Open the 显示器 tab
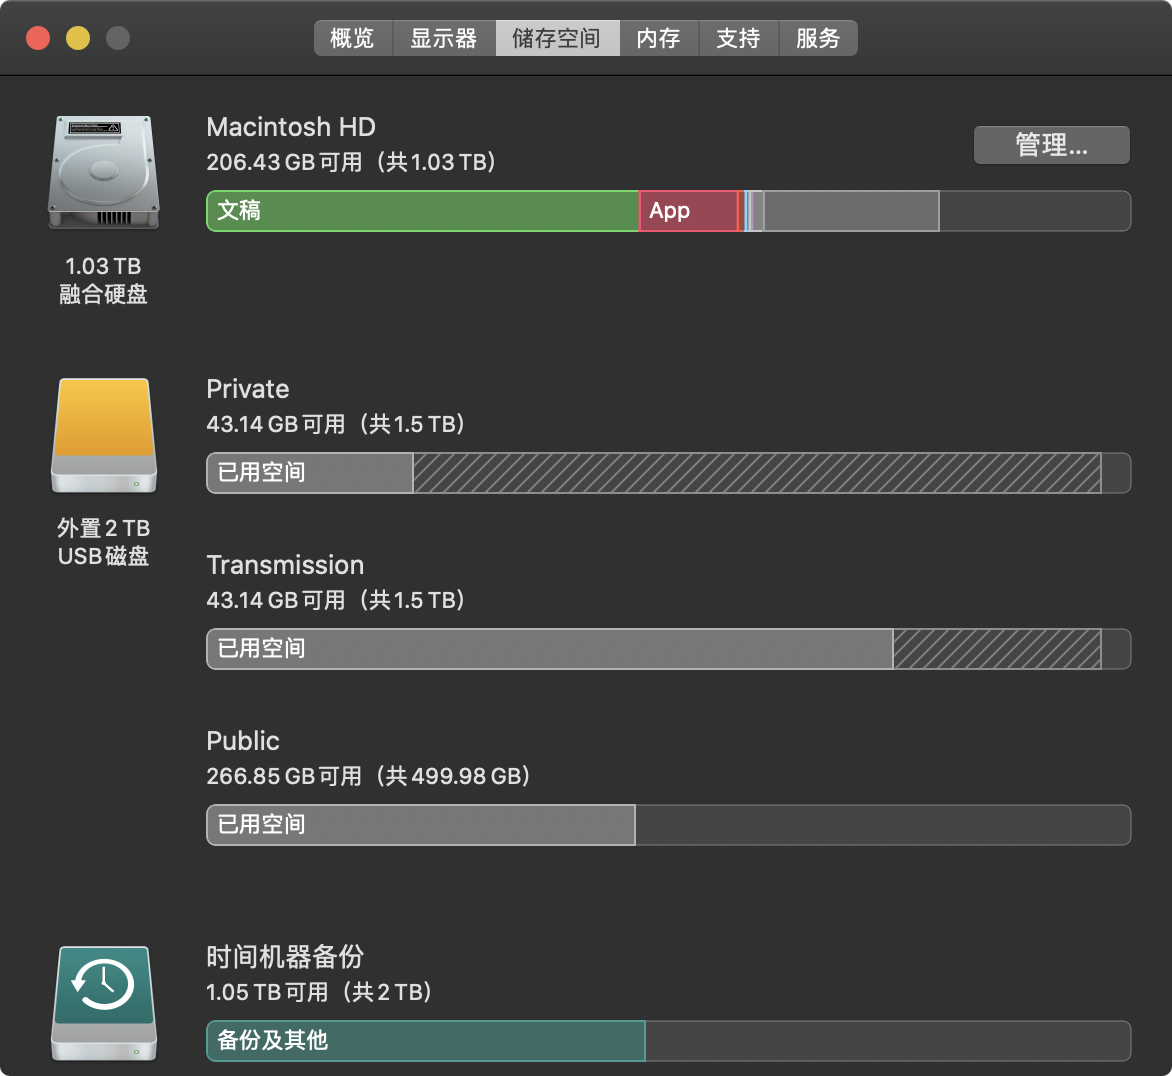 click(444, 38)
